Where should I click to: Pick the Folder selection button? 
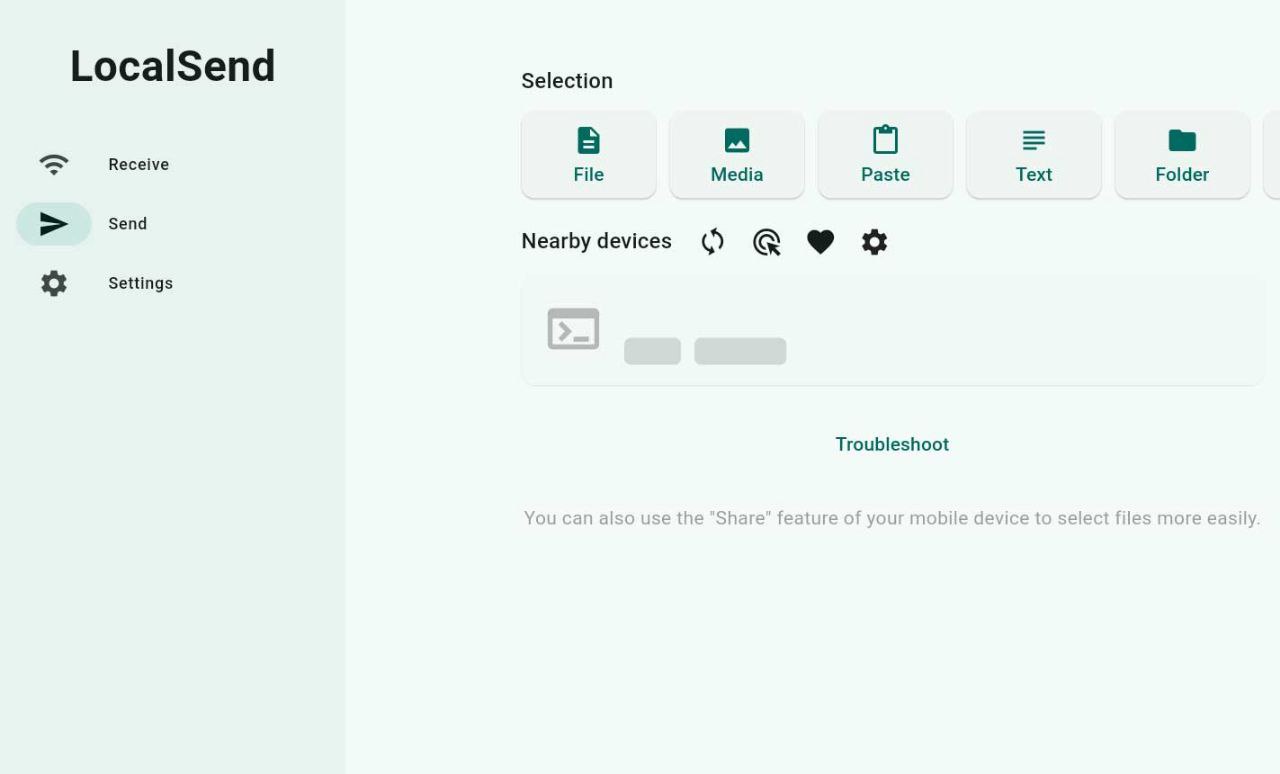1182,155
